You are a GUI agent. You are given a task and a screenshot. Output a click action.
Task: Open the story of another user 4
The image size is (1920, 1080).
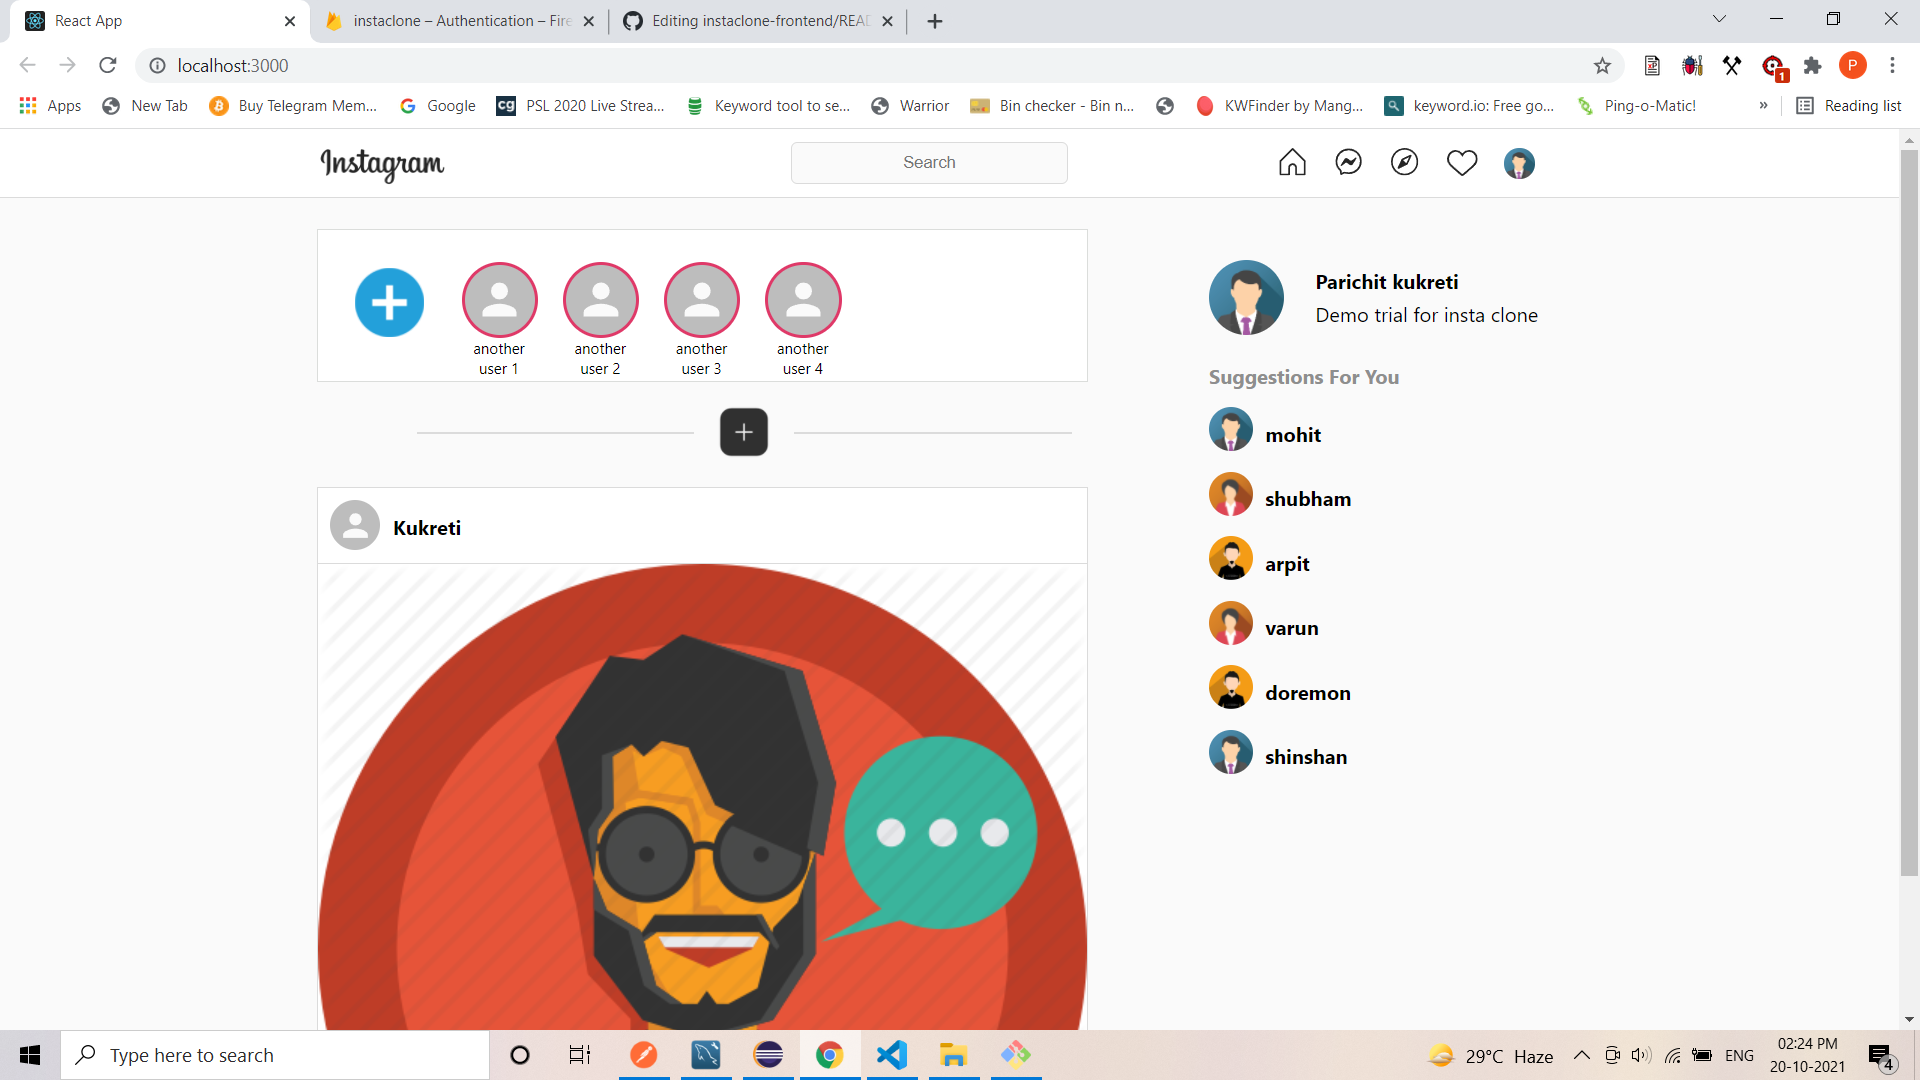[x=803, y=300]
